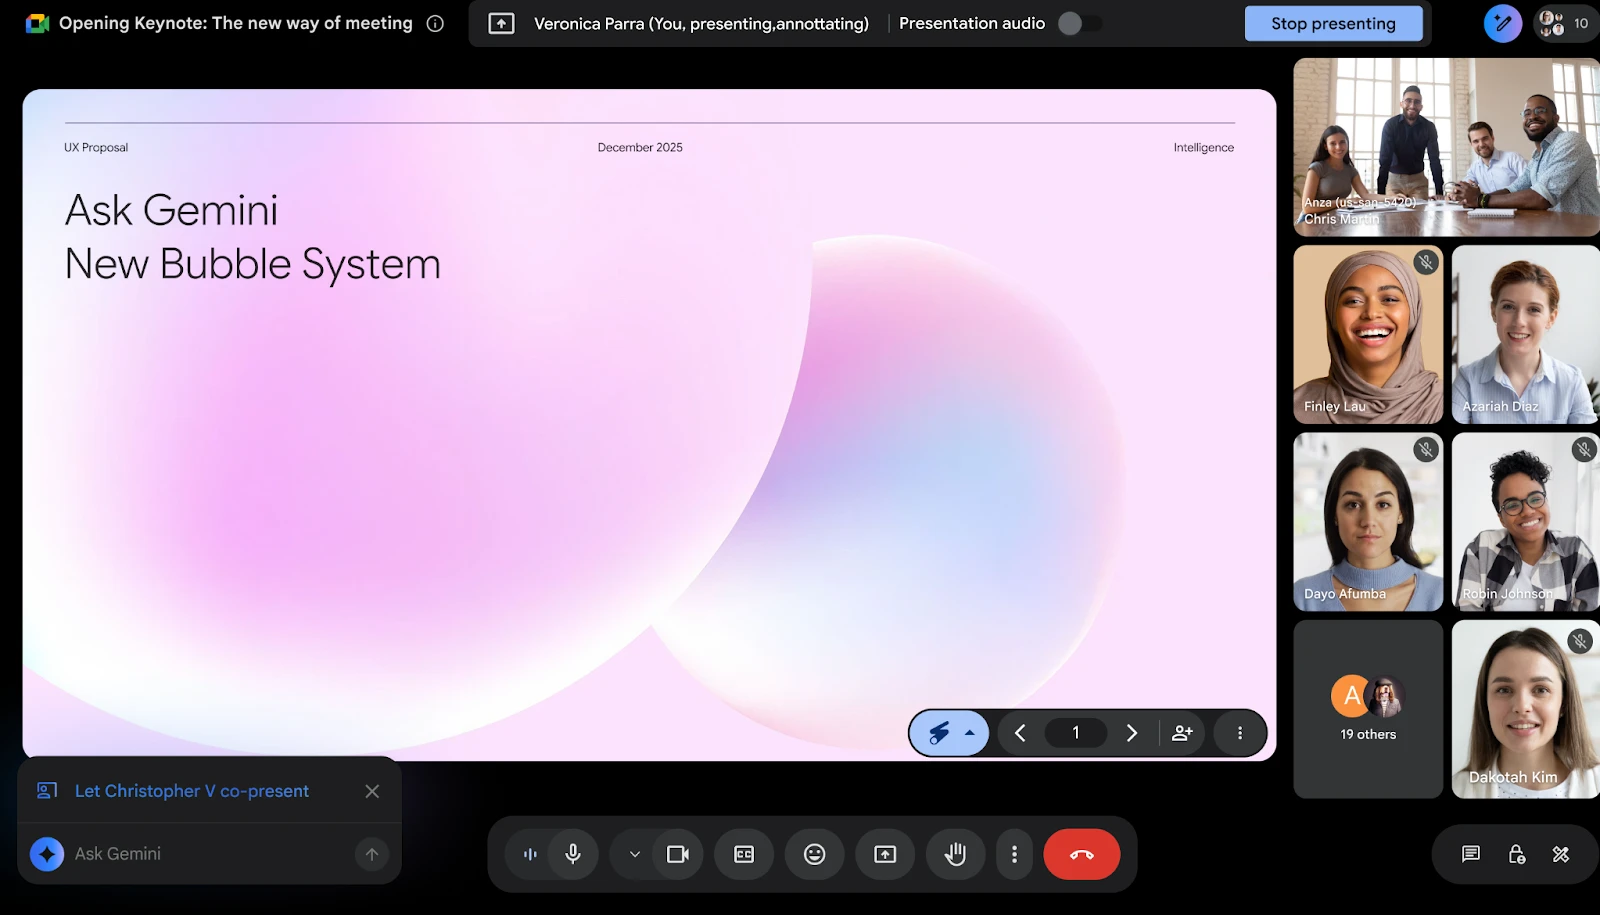Viewport: 1600px width, 915px height.
Task: Open activities icon
Action: 1561,854
